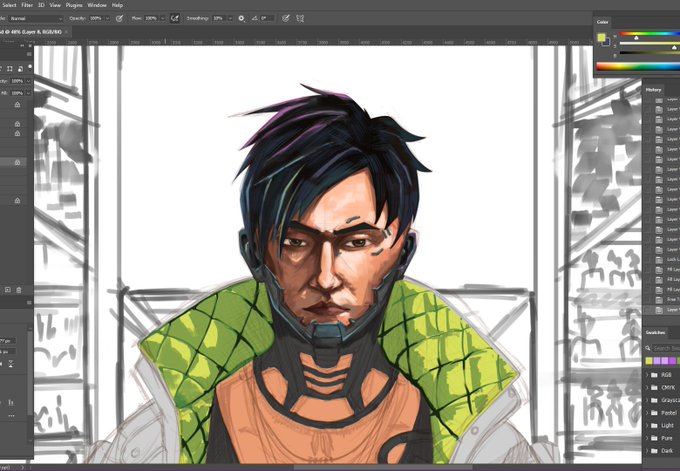Pick the yellow-green recent swatch
The image size is (680, 471).
coord(649,361)
